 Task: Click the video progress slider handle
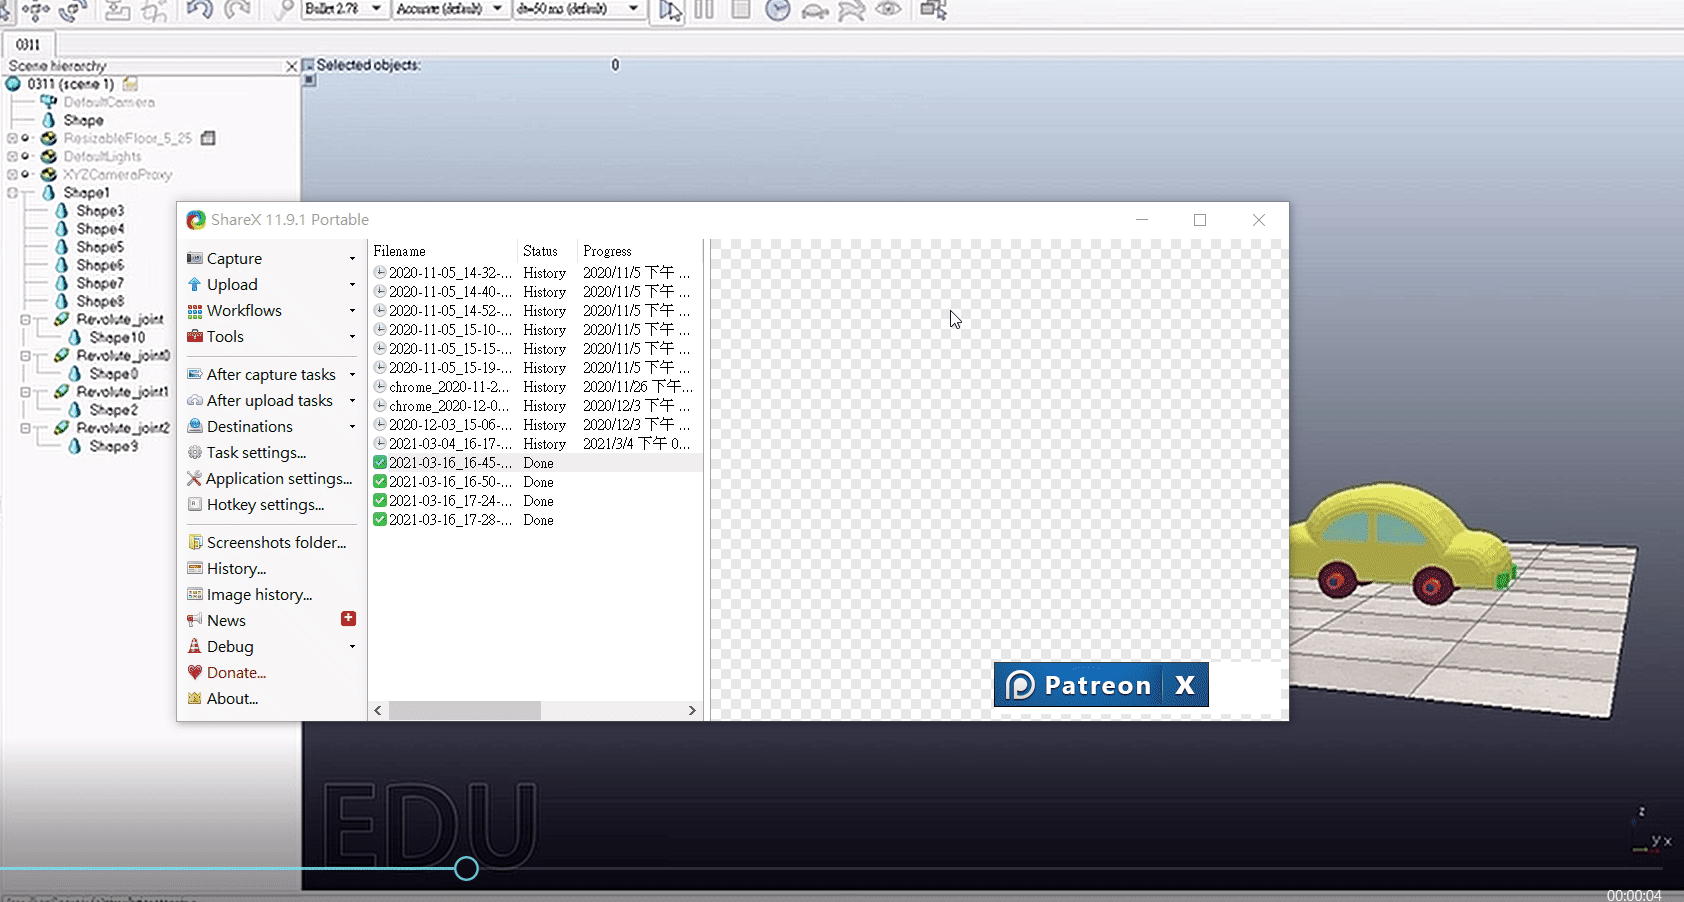point(466,868)
